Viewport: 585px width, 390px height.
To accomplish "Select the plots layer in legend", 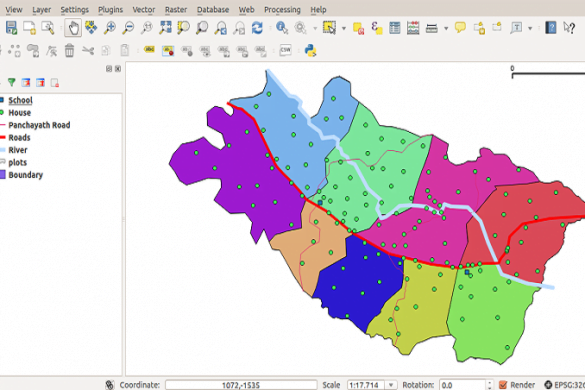I will point(18,162).
